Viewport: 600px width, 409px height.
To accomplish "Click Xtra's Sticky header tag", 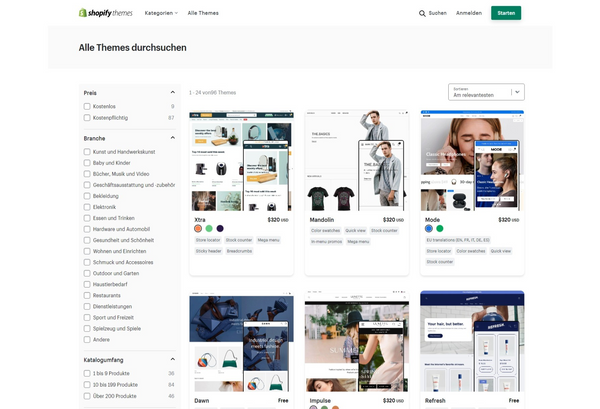I will point(209,251).
